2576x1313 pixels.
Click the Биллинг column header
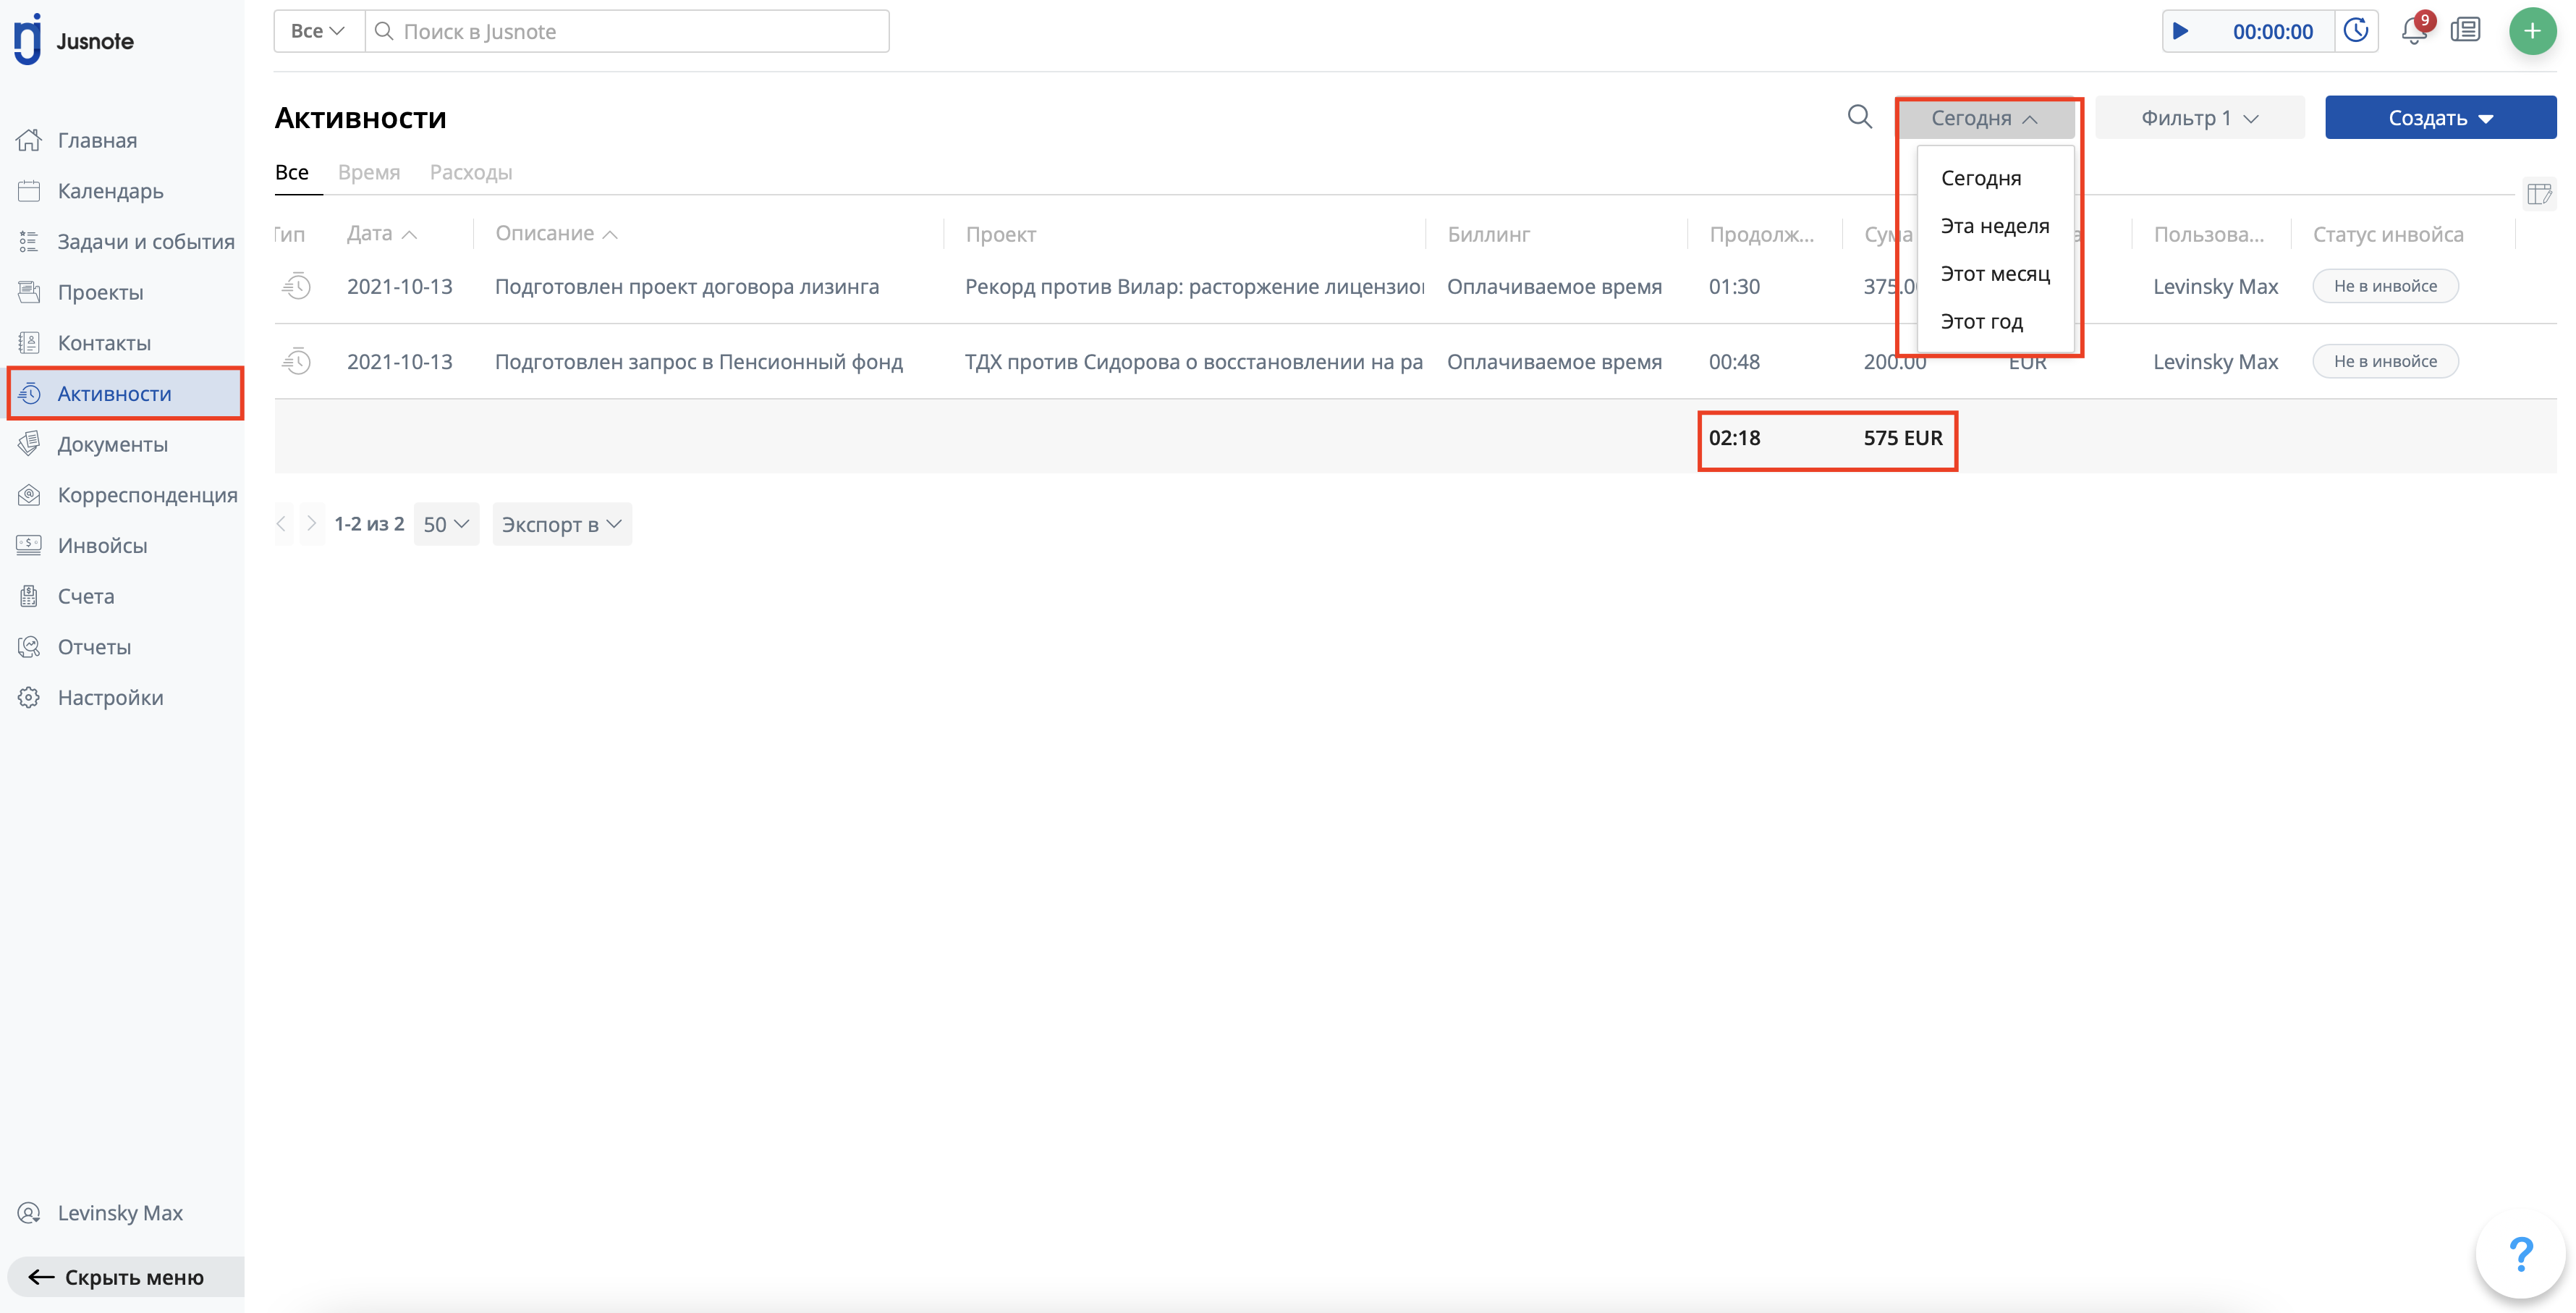[x=1488, y=234]
